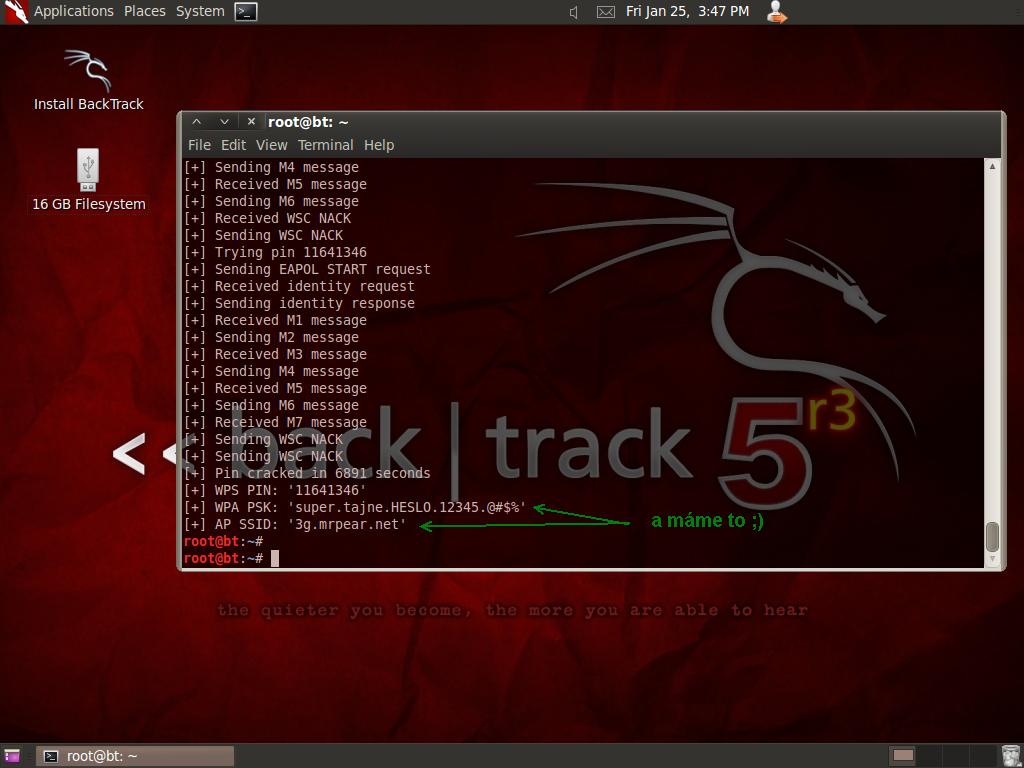Image resolution: width=1024 pixels, height=768 pixels.
Task: Click the date and time clock
Action: click(687, 11)
